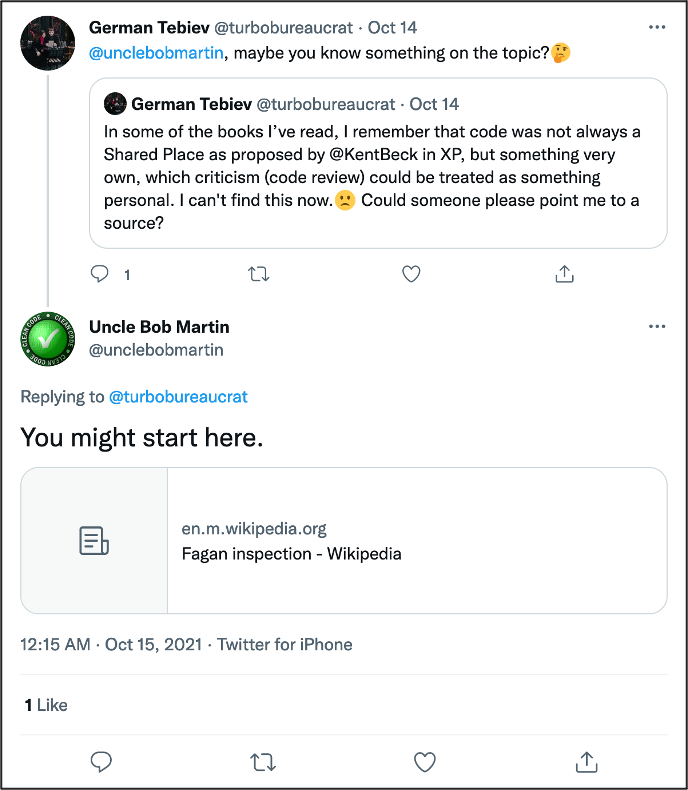
Task: Retweet German Tebiev's tweet
Action: [258, 273]
